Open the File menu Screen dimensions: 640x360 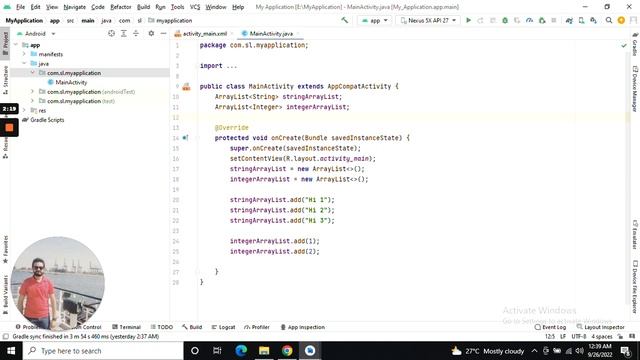pos(20,7)
